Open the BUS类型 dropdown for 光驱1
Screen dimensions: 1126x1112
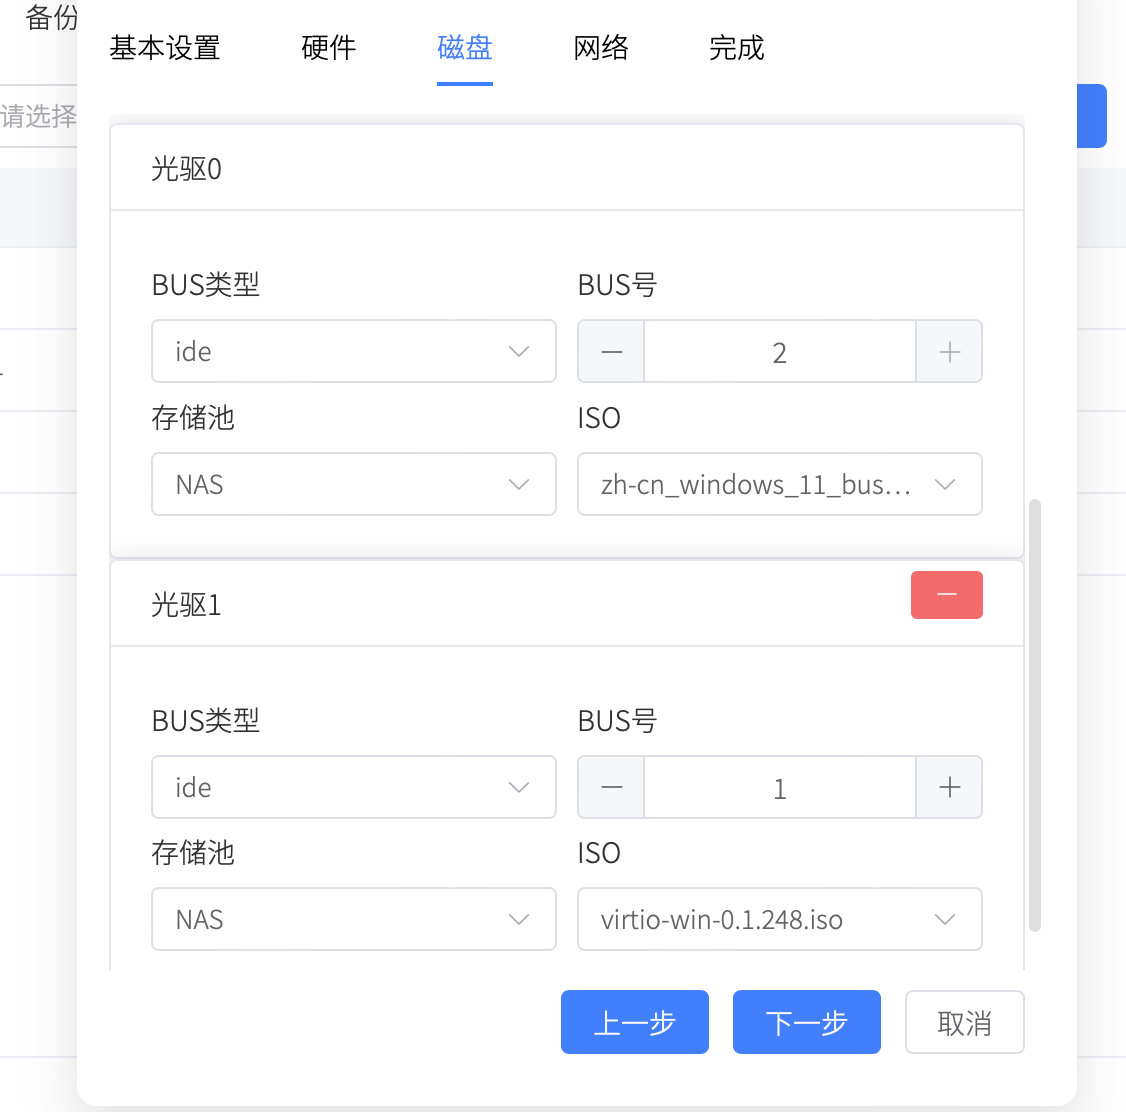(x=353, y=787)
